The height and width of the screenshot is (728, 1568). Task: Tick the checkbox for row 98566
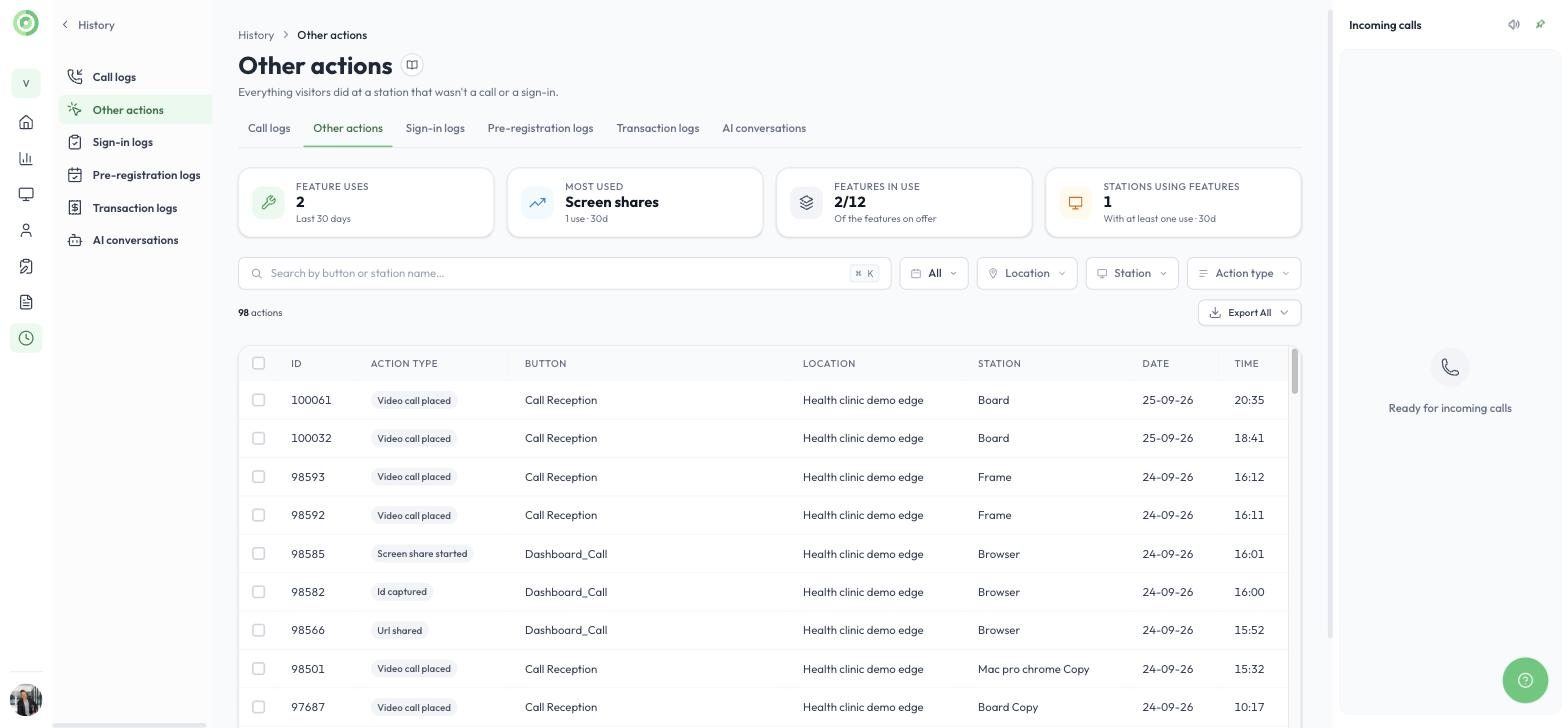click(x=259, y=630)
